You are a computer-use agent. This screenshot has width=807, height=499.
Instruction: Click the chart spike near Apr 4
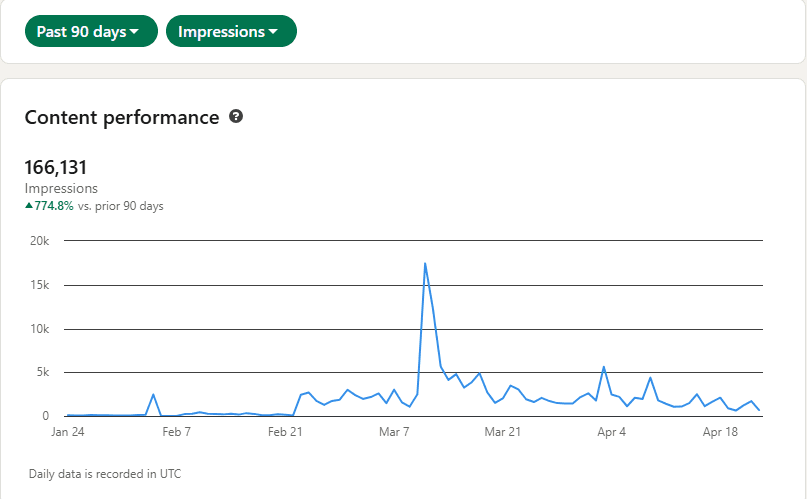coord(604,367)
